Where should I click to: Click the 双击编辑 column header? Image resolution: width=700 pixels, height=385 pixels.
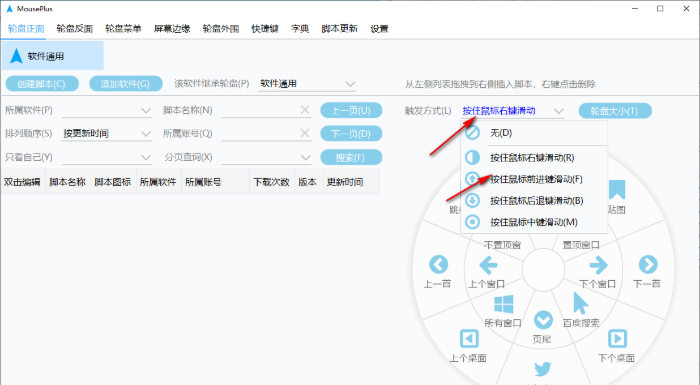tap(23, 182)
